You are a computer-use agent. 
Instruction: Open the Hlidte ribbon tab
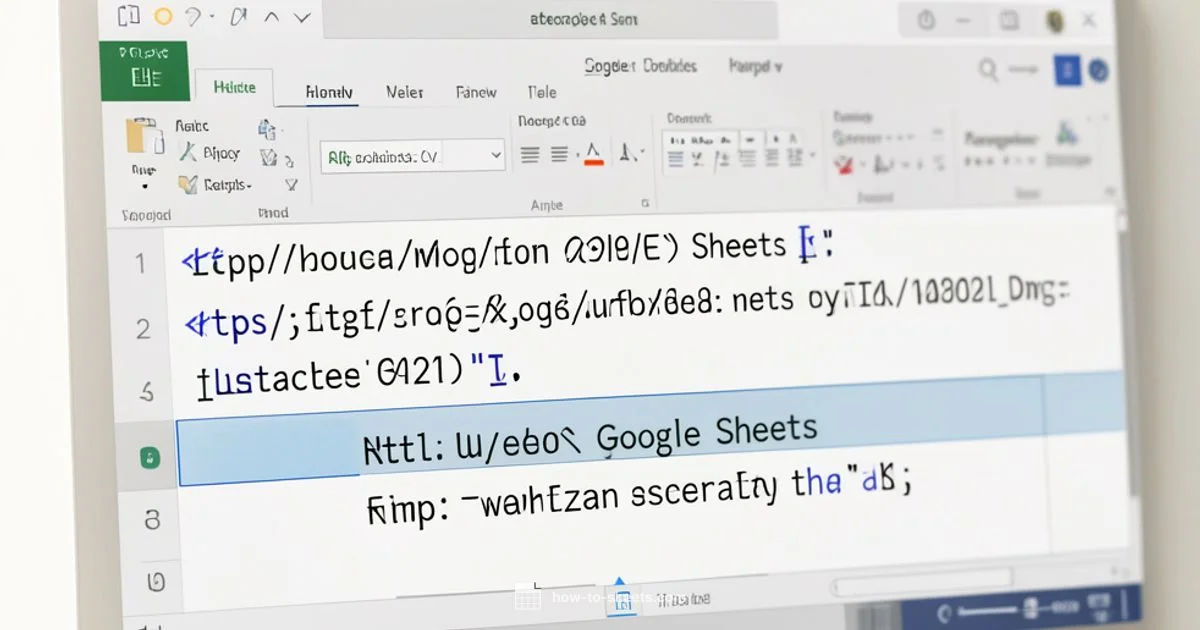(234, 88)
